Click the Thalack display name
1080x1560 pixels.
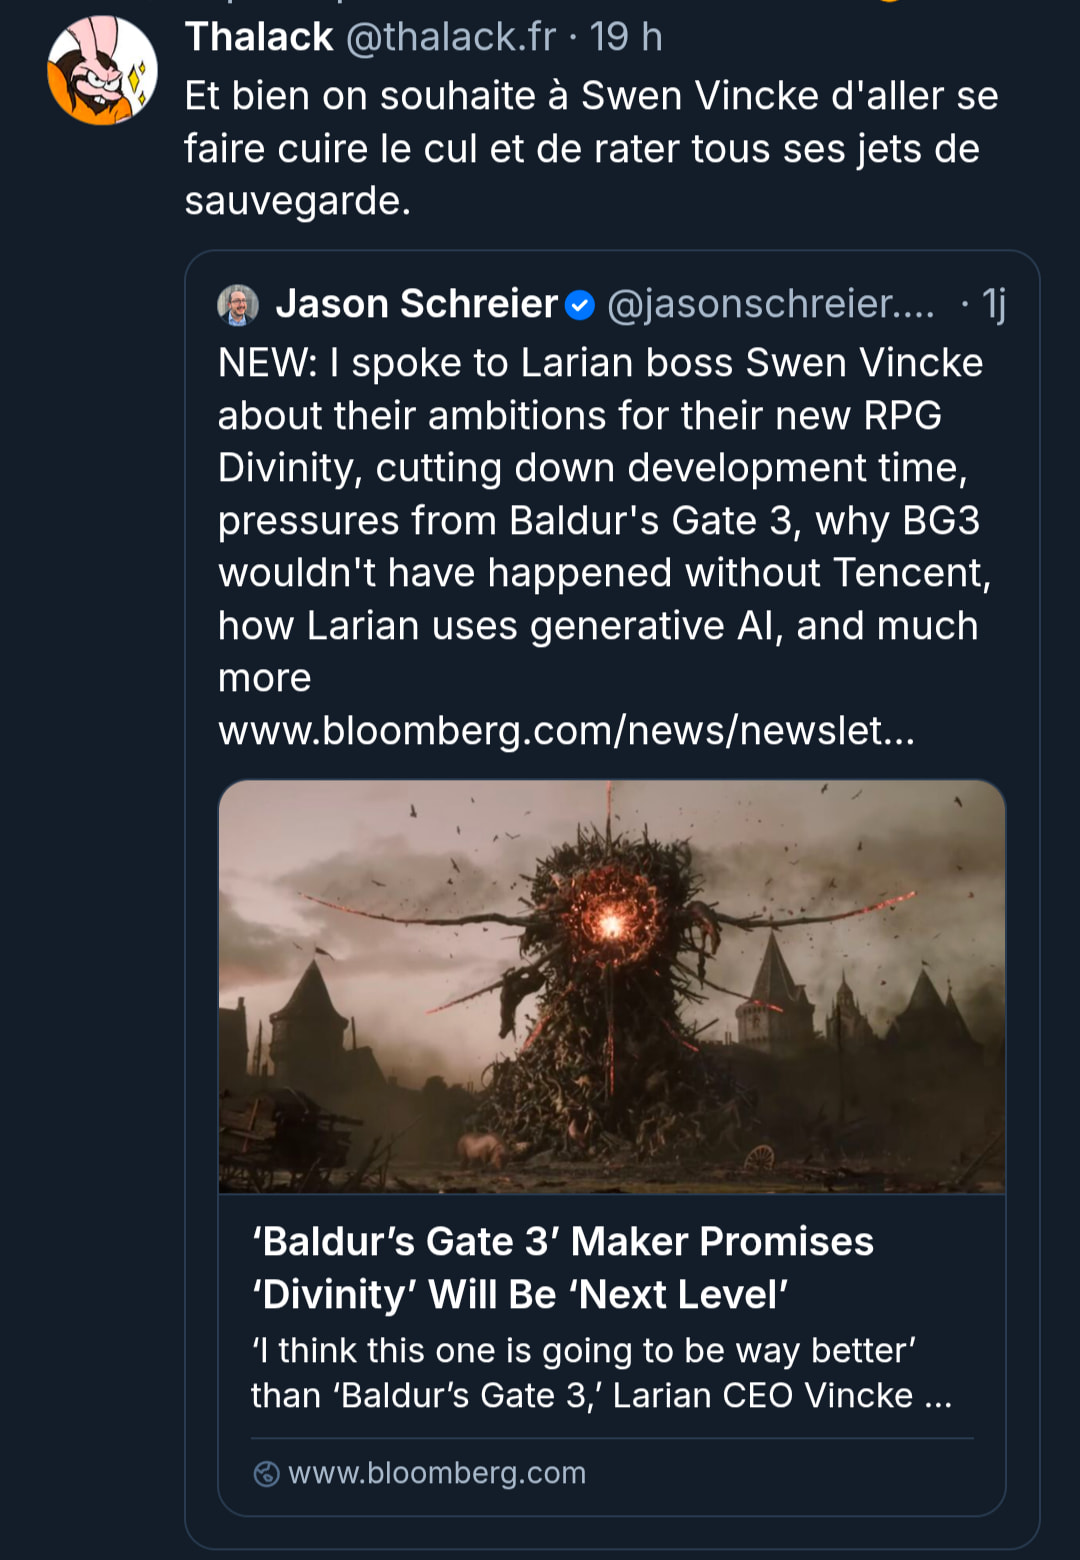(x=258, y=37)
